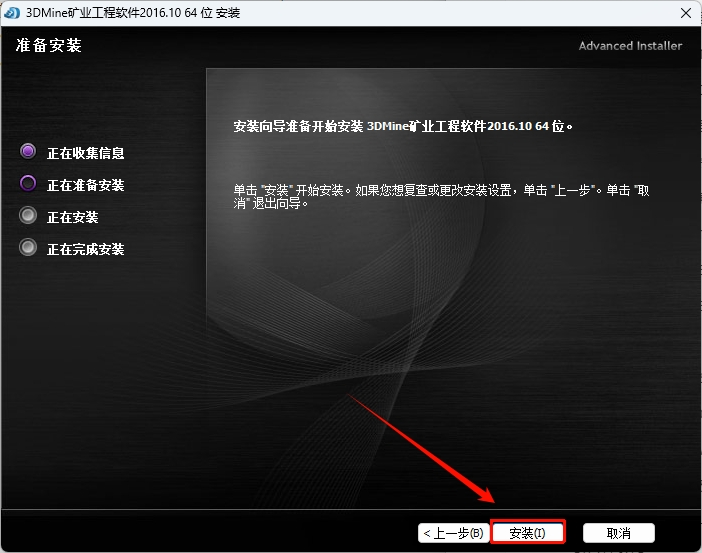This screenshot has height=553, width=702.
Task: Select the 正在完成安装 step label
Action: 86,249
